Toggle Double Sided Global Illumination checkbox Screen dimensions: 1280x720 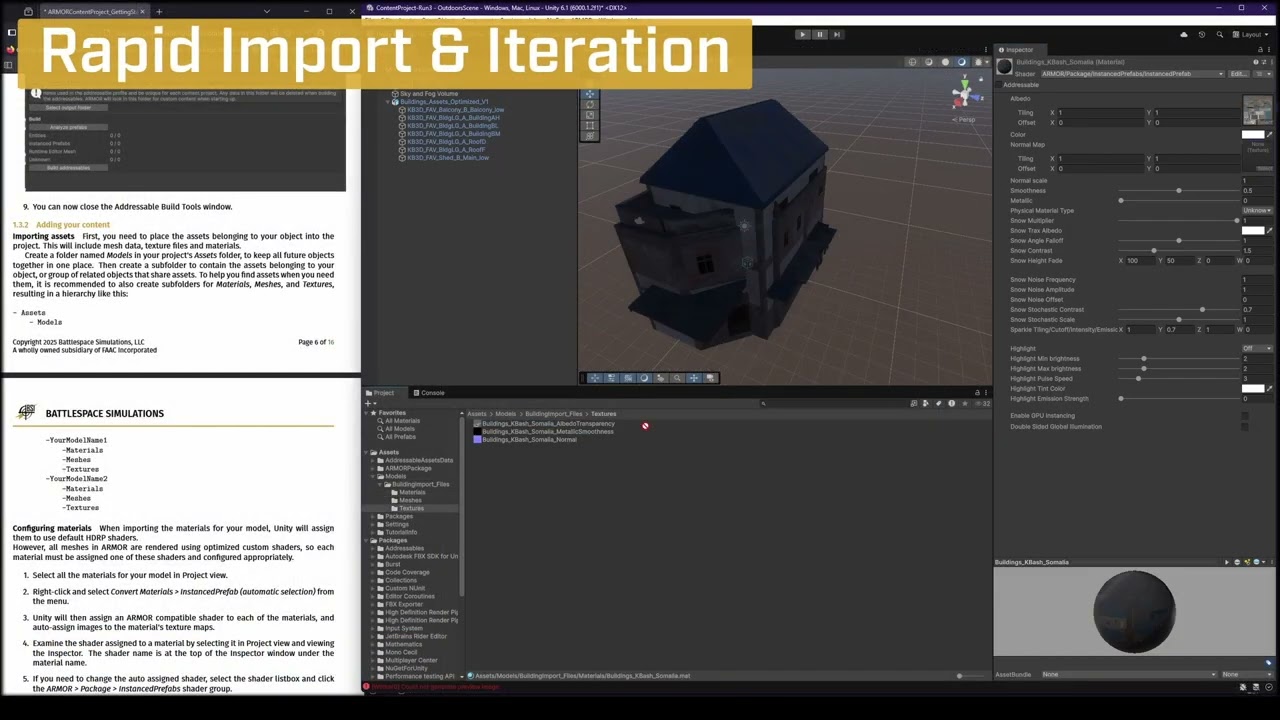[x=1245, y=426]
